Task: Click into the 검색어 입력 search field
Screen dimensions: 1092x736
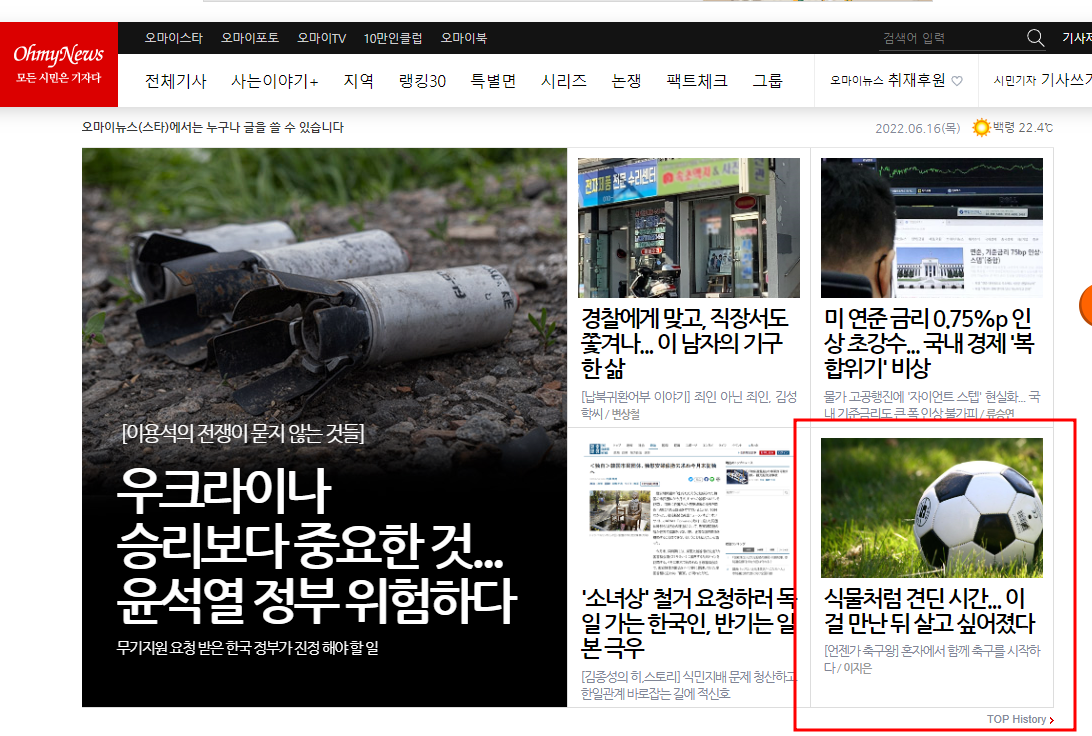Action: pos(951,38)
